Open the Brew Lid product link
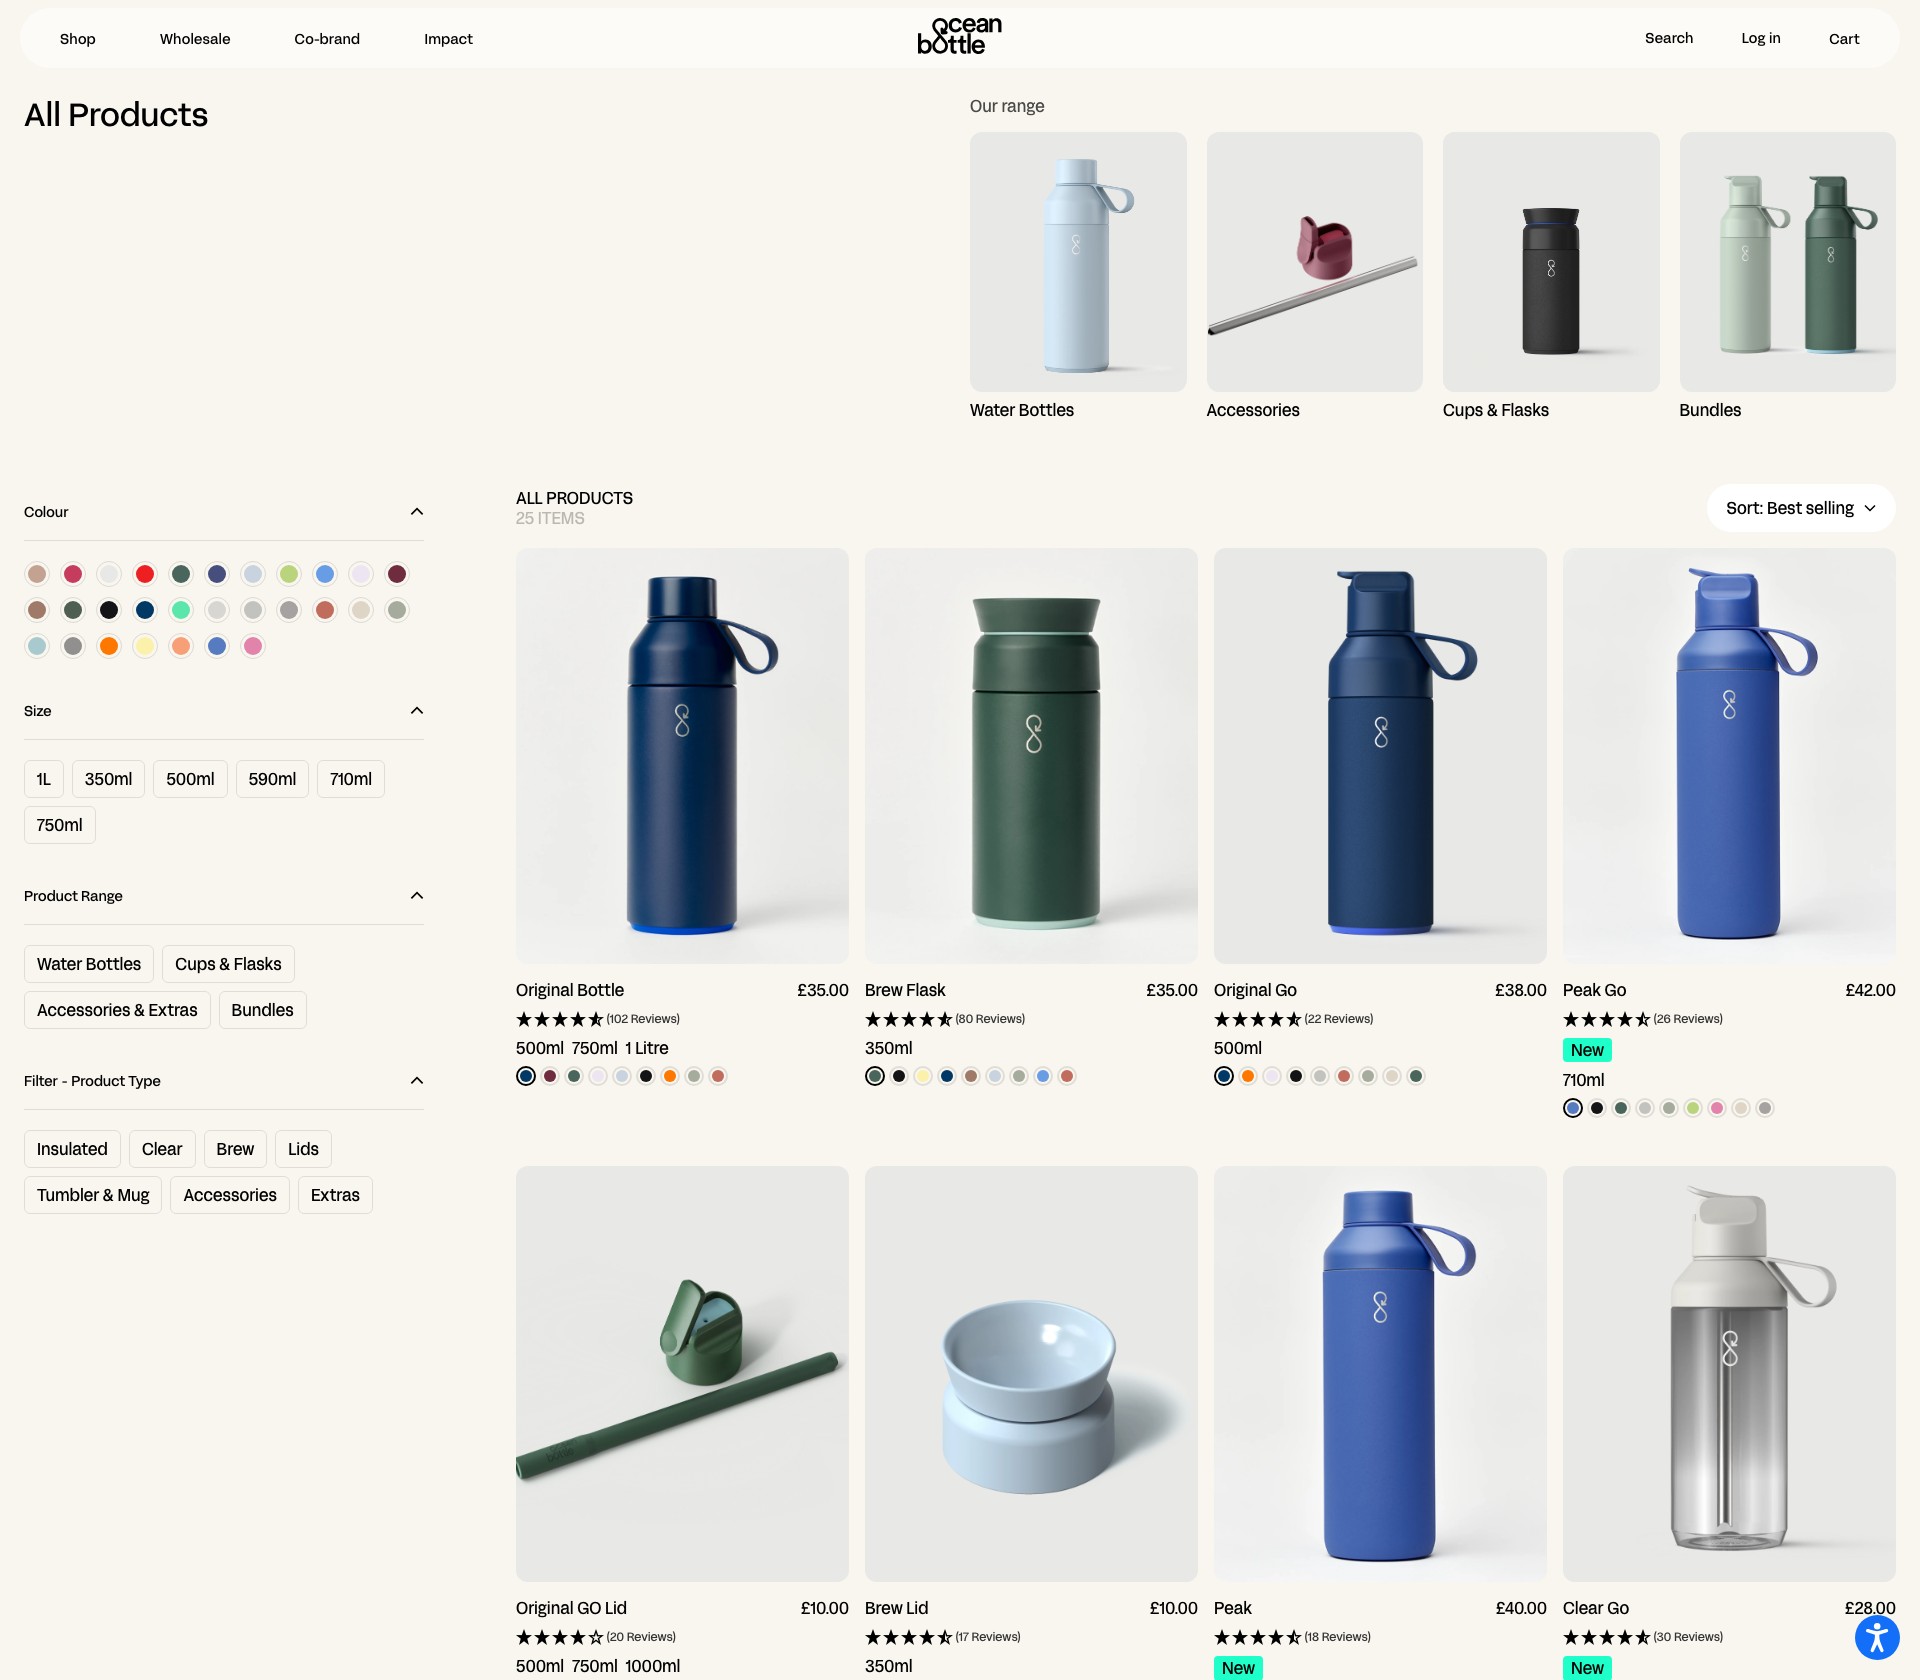This screenshot has height=1680, width=1920. pos(896,1608)
